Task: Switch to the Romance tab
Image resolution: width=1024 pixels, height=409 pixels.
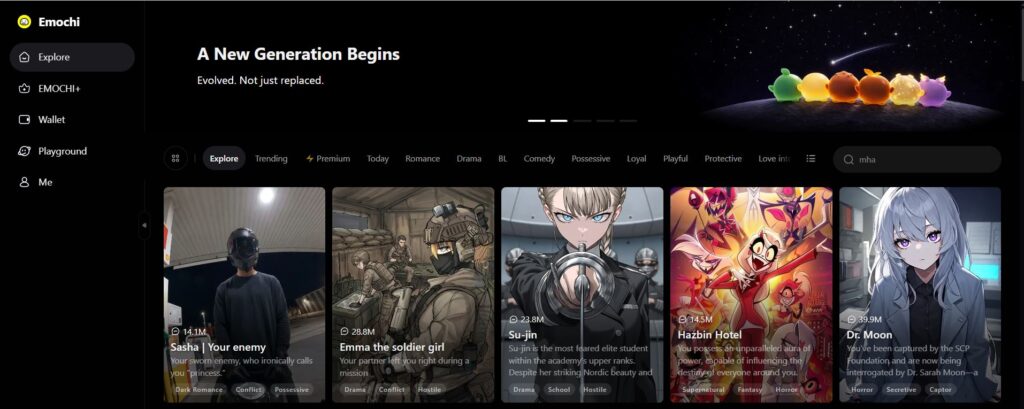Action: [x=423, y=158]
